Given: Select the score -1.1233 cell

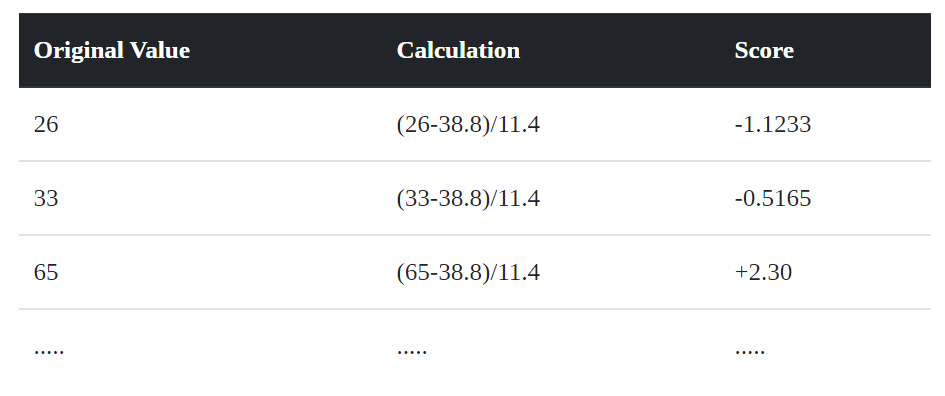Looking at the screenshot, I should pyautogui.click(x=773, y=125).
